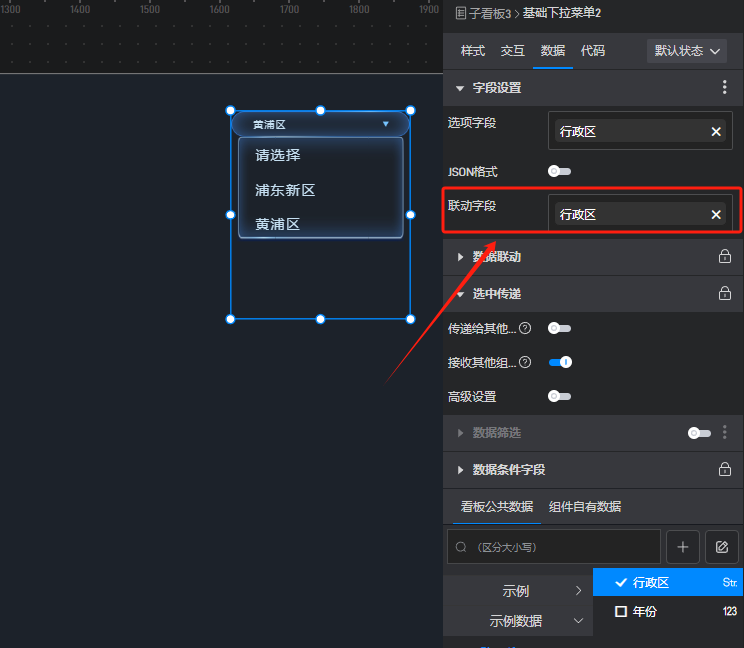744x648 pixels.
Task: Click the help icon next to 接收其他组
Action: coord(525,362)
